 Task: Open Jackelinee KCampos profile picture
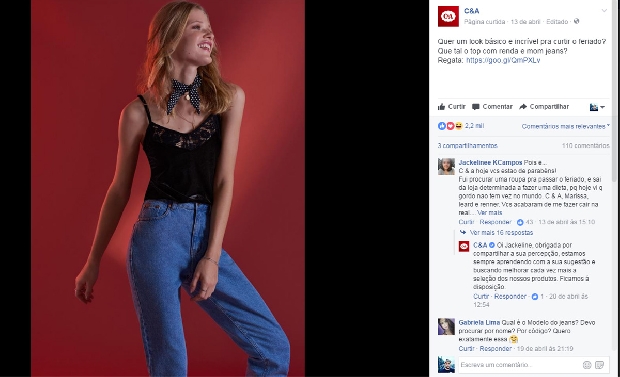pyautogui.click(x=446, y=167)
